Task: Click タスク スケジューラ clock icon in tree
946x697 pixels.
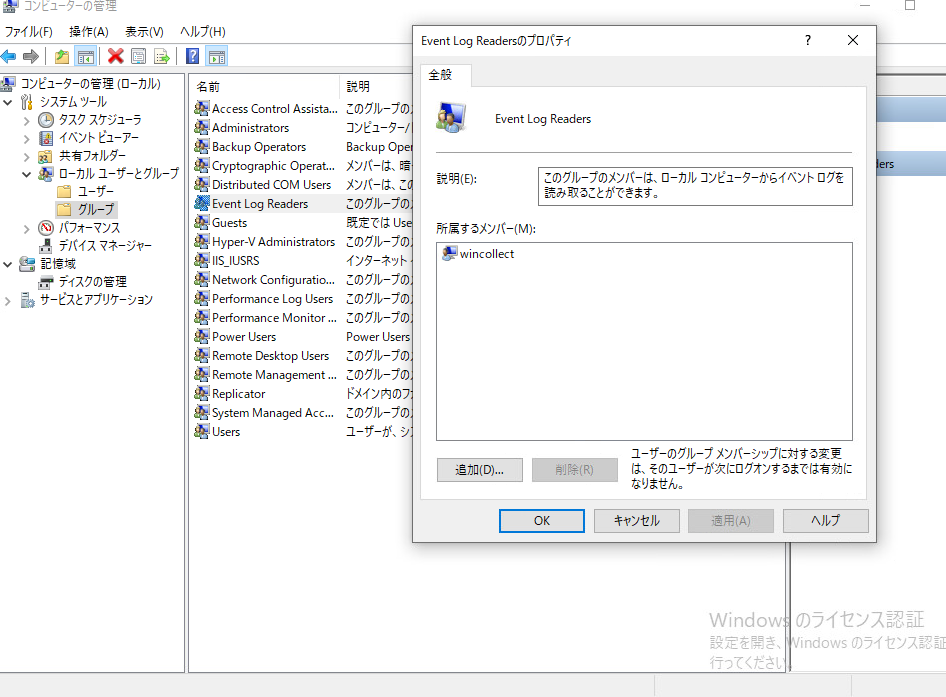Action: [46, 119]
